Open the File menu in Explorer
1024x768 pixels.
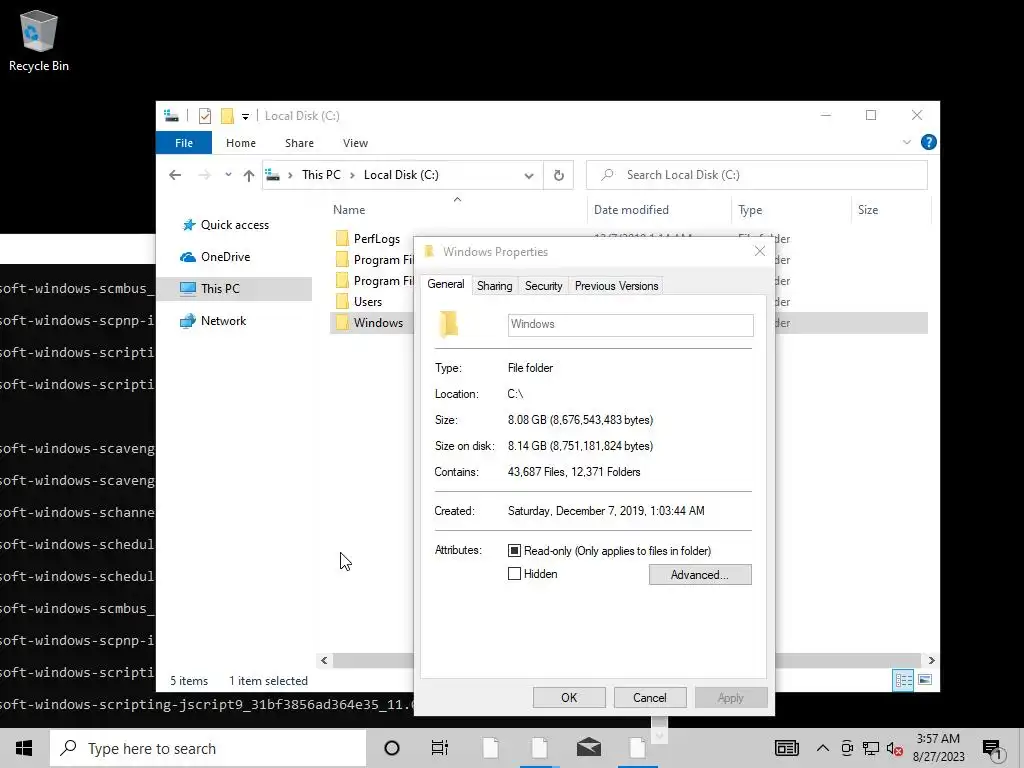coord(184,143)
